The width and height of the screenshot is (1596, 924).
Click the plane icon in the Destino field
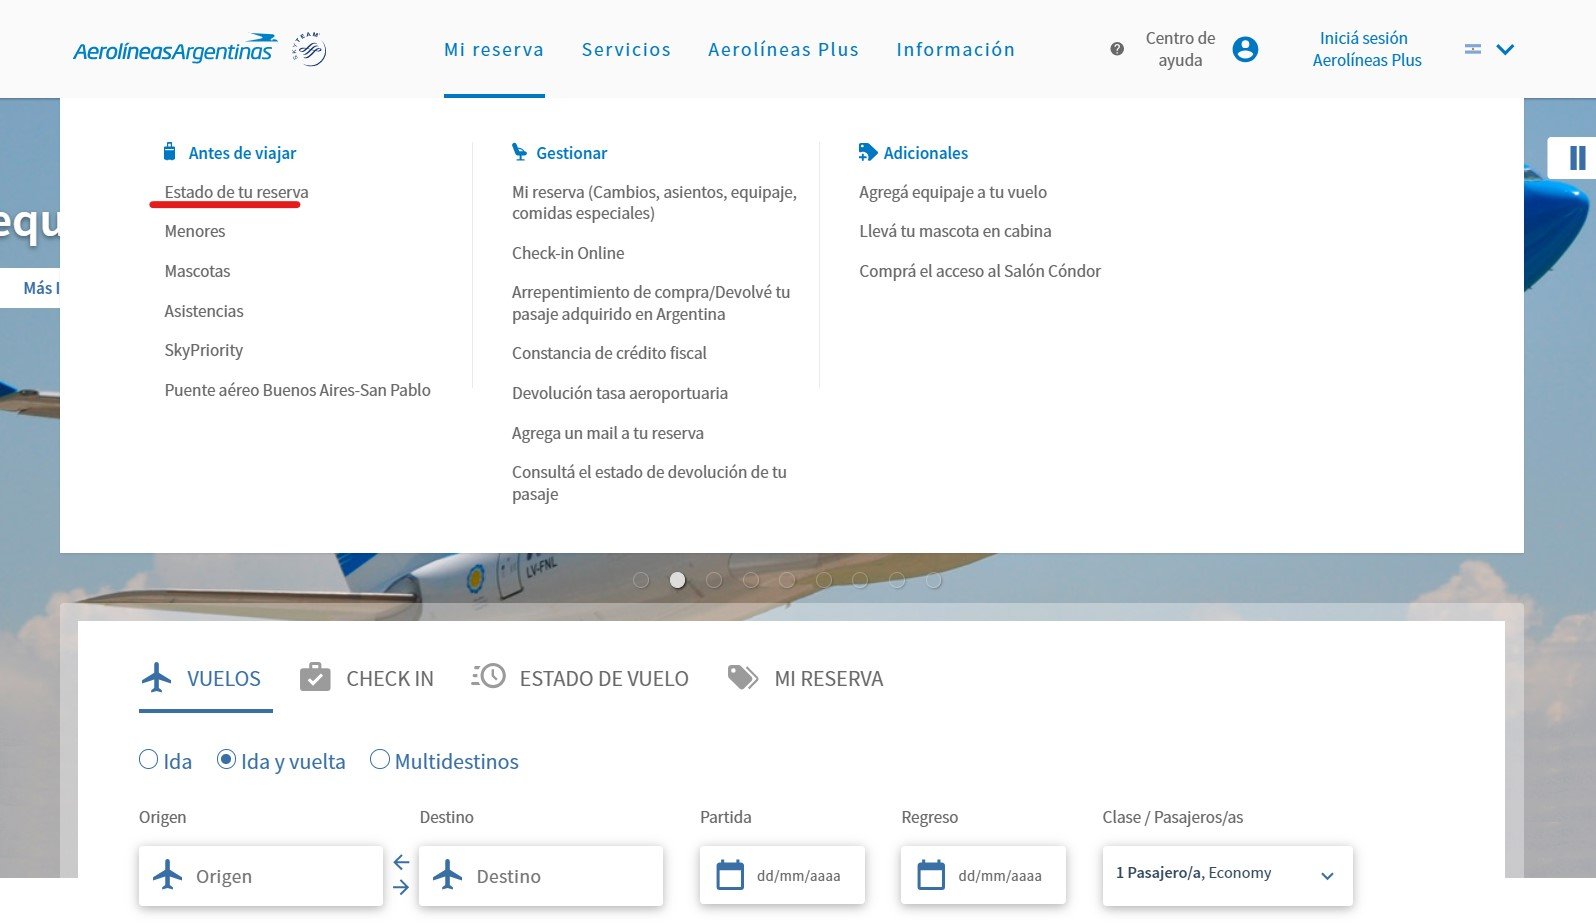point(448,875)
